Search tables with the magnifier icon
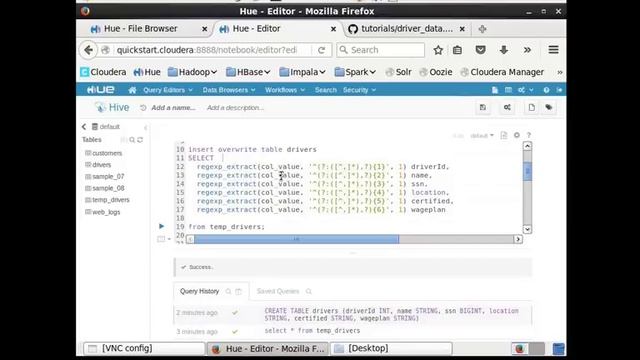This screenshot has width=640, height=360. (132, 140)
